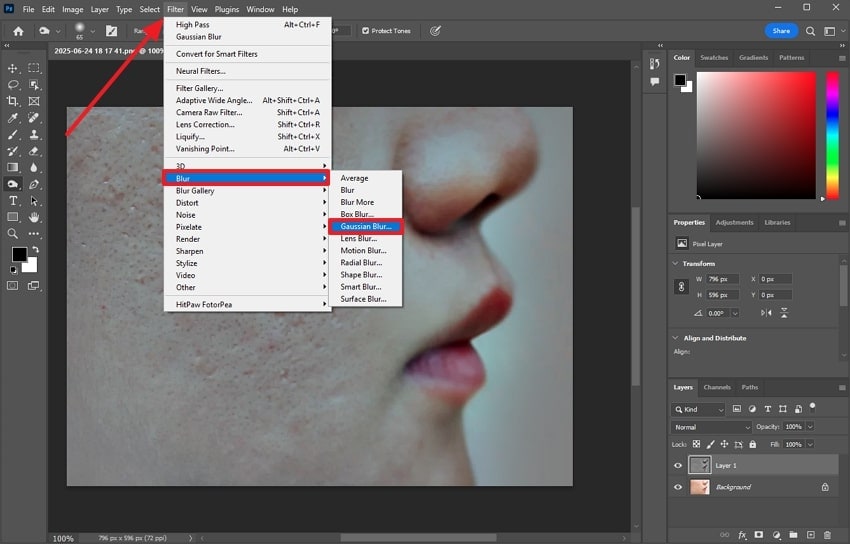Open the layer fx styles menu
Viewport: 850px width, 544px height.
742,535
